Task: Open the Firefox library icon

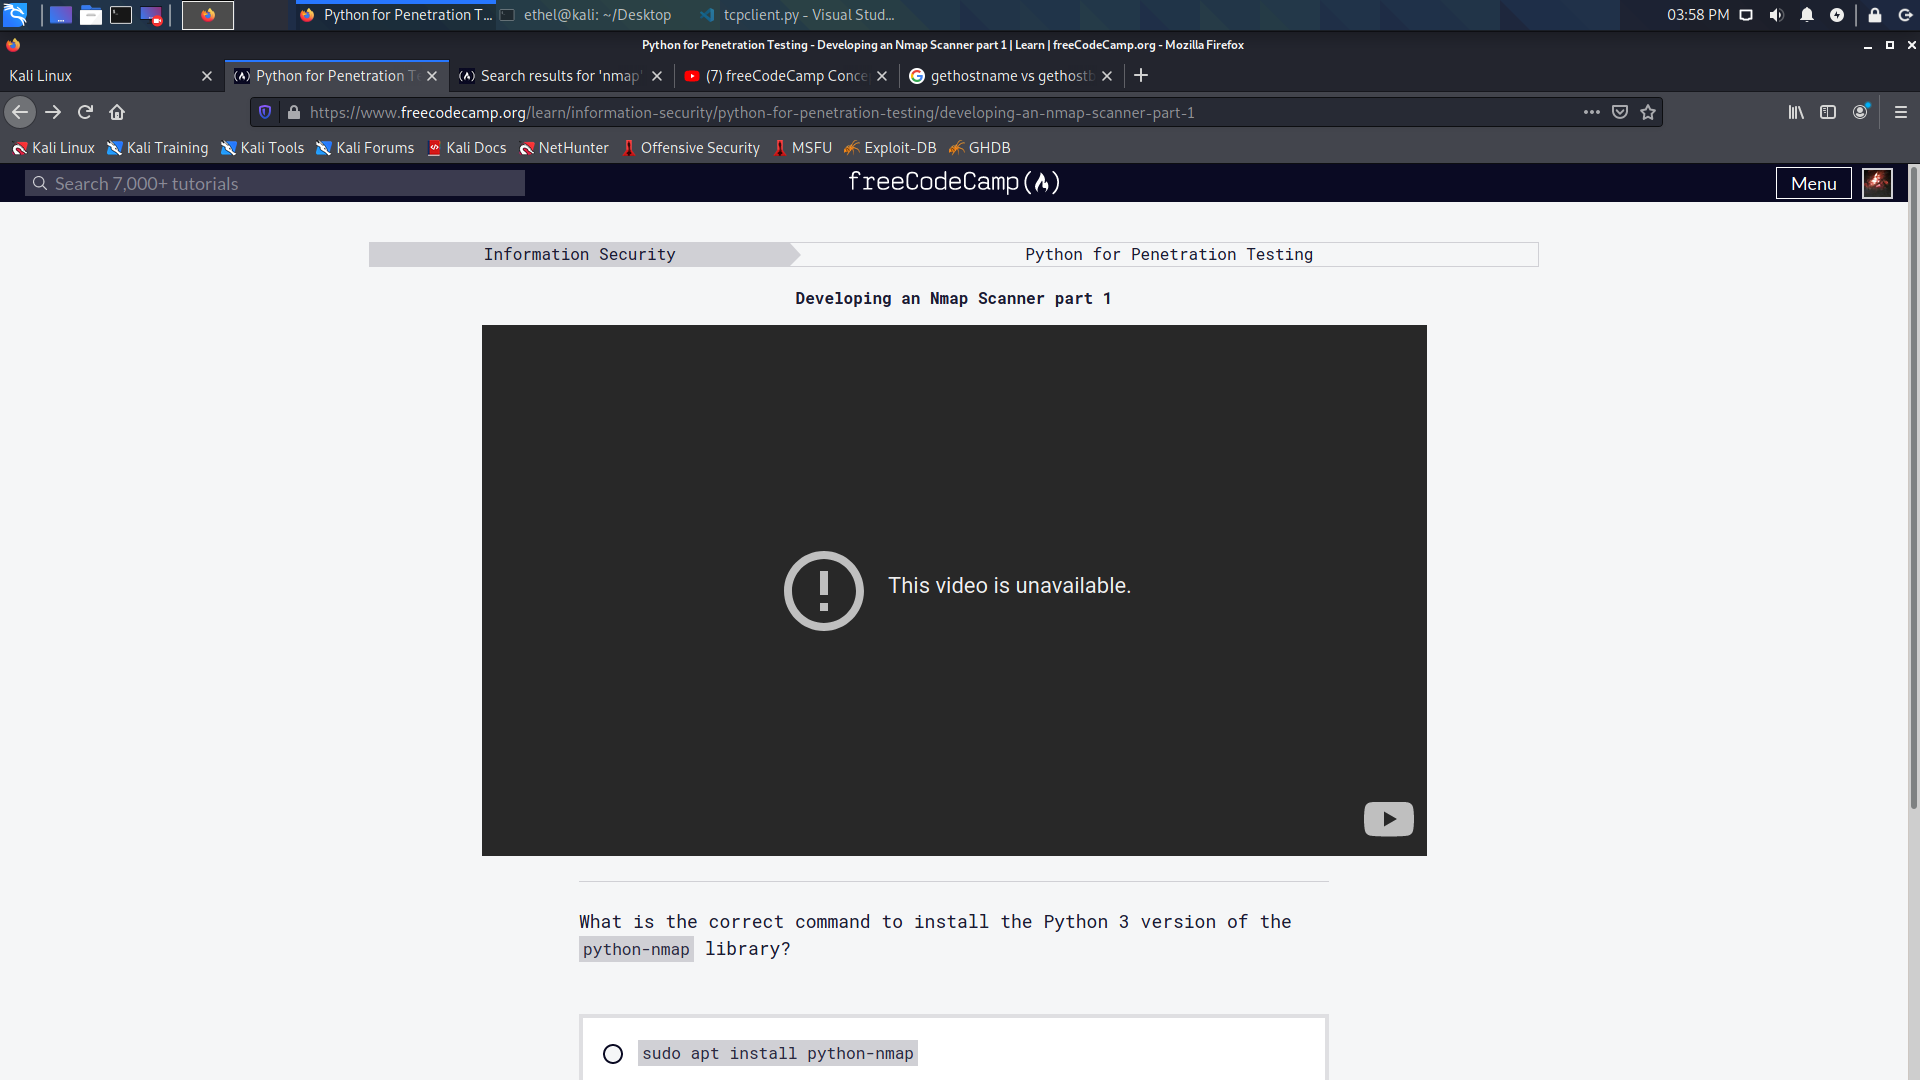Action: (1796, 112)
